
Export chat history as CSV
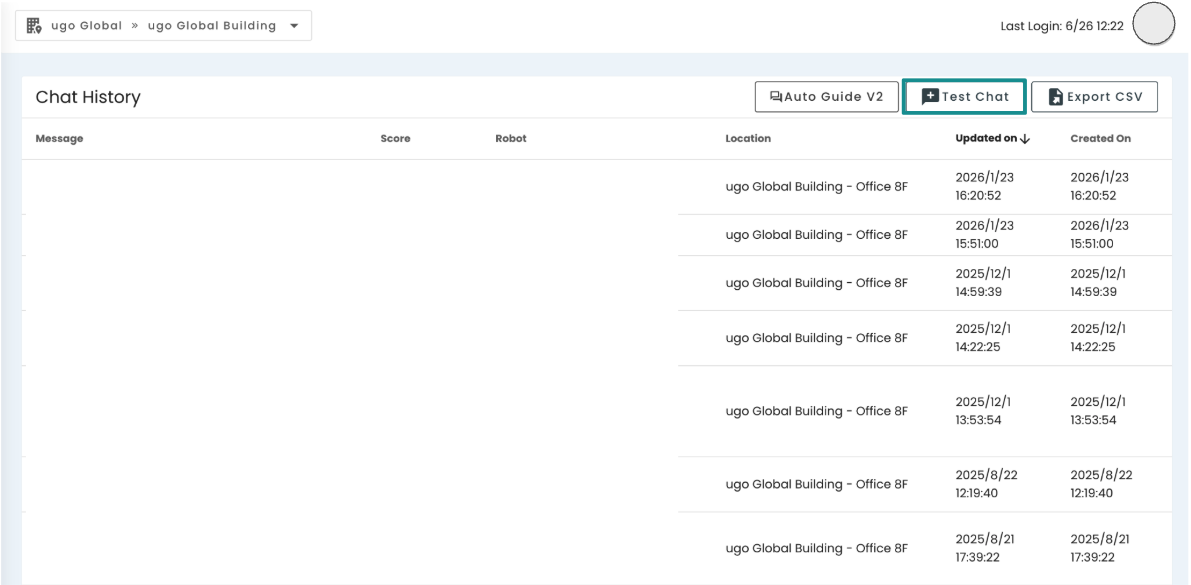[x=1095, y=96]
